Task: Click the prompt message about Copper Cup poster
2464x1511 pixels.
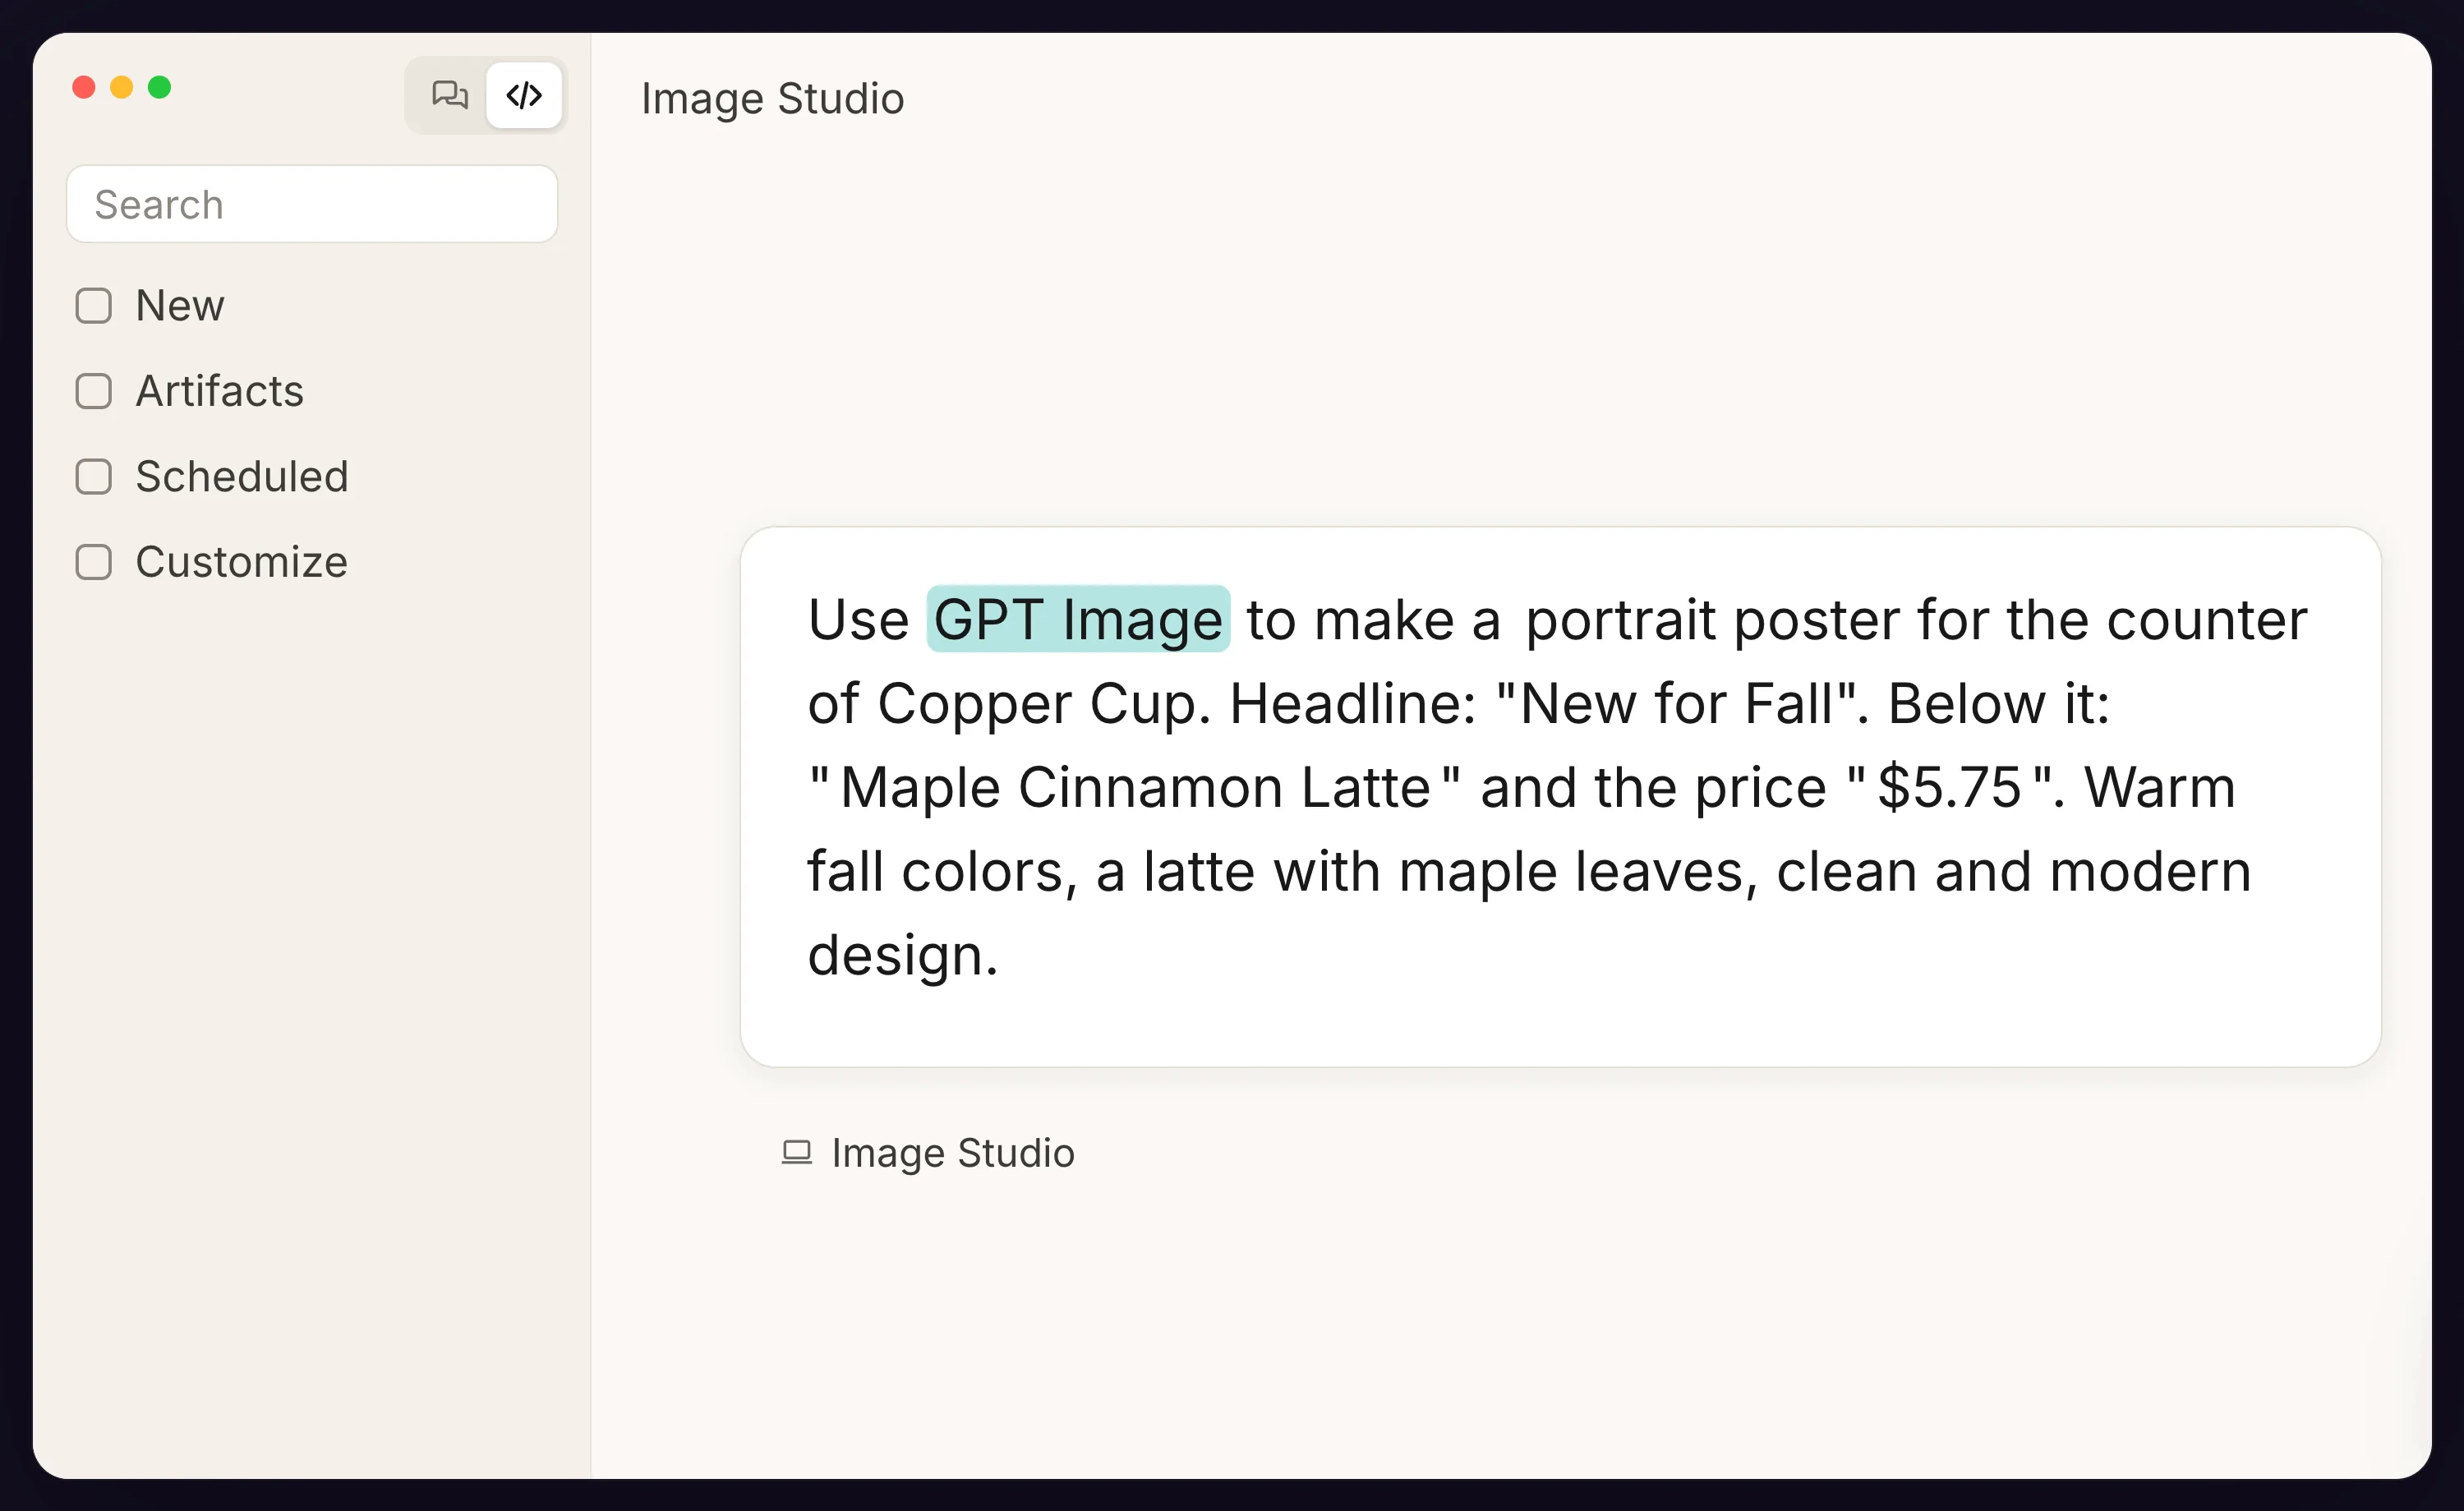Action: (x=1560, y=796)
